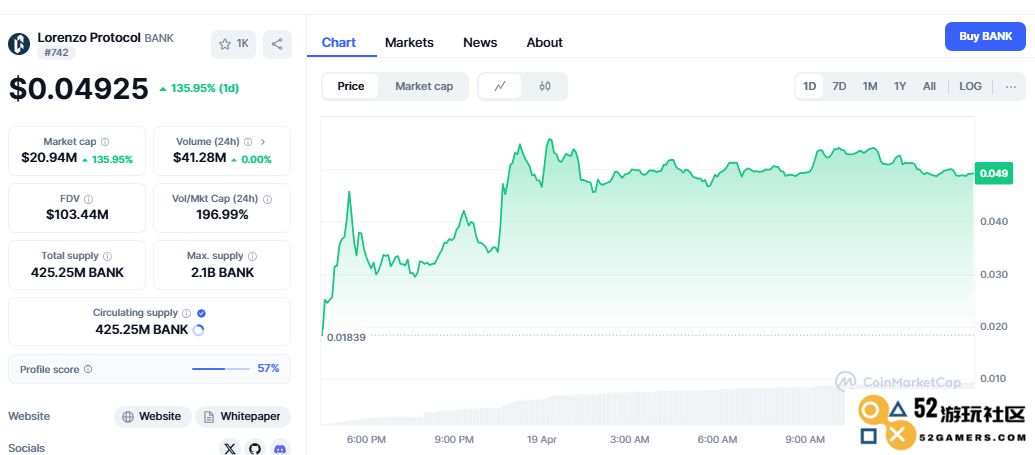1035x455 pixels.
Task: Click the 6:00 PM time axis label
Action: 366,439
